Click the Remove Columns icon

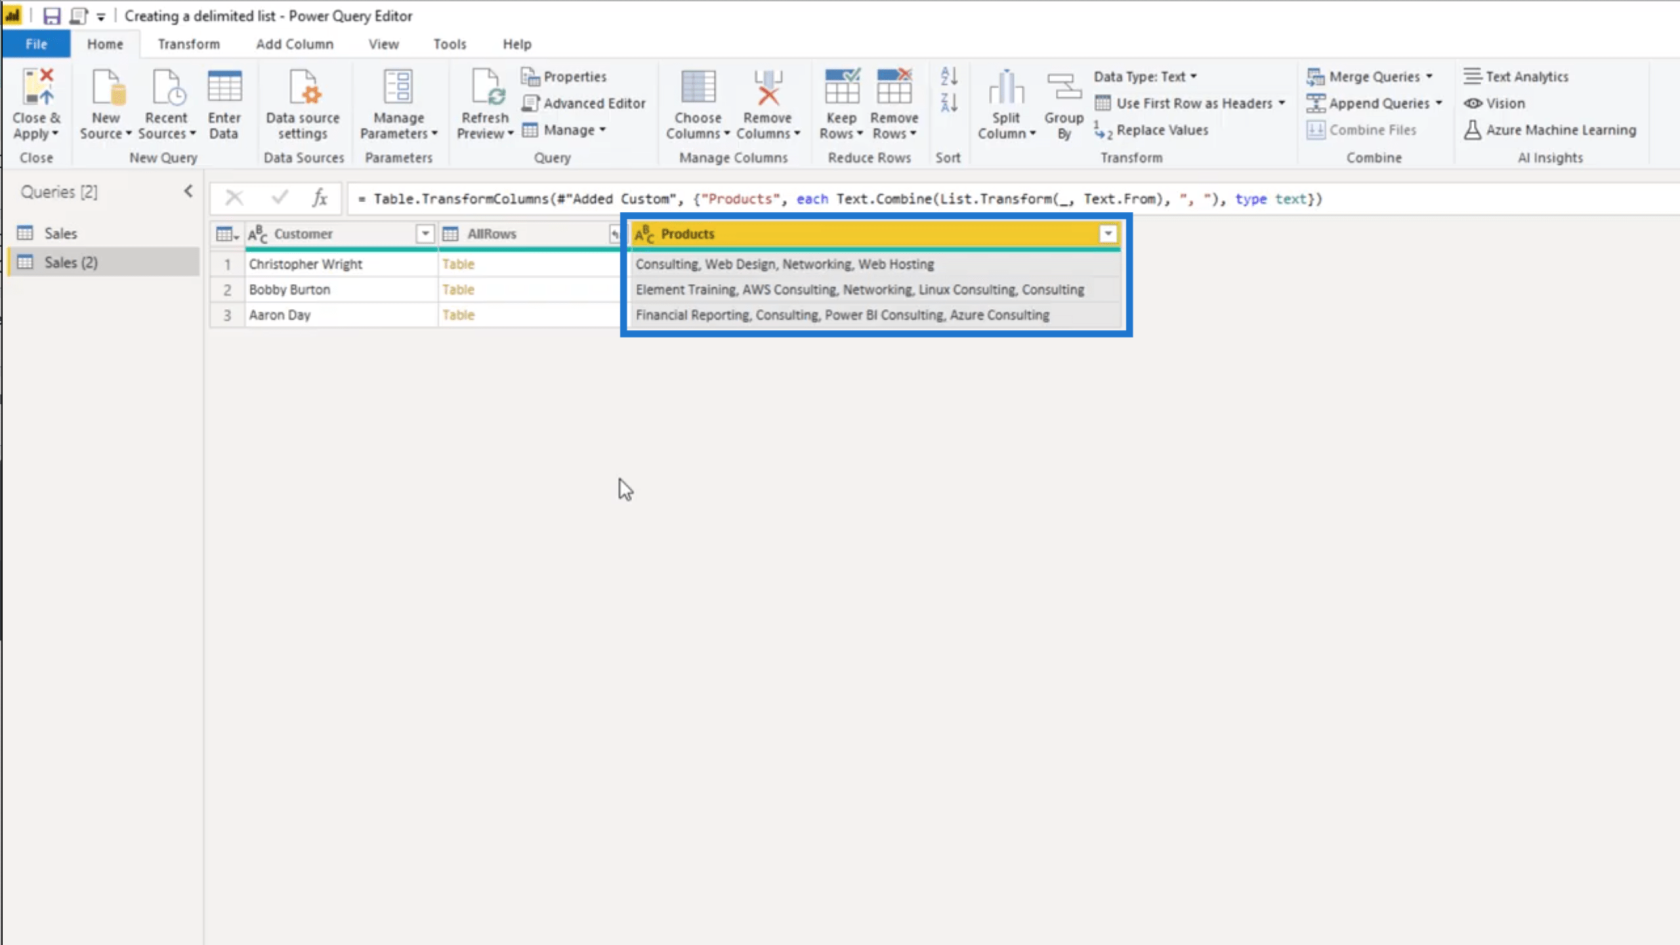[x=768, y=88]
